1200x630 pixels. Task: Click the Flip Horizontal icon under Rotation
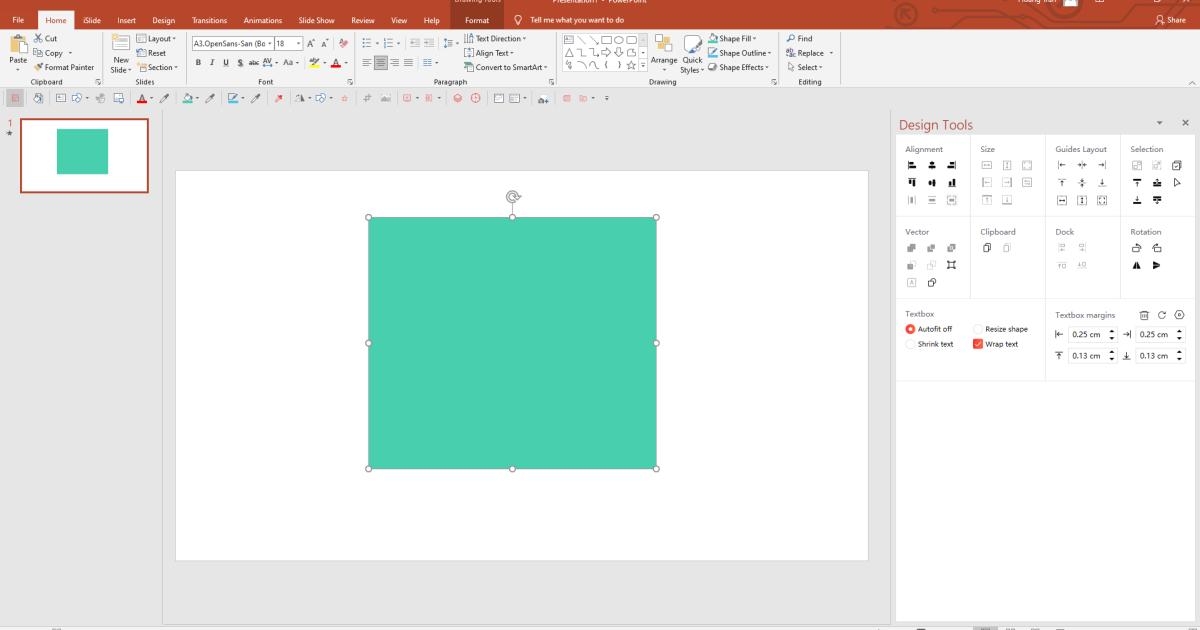1137,265
